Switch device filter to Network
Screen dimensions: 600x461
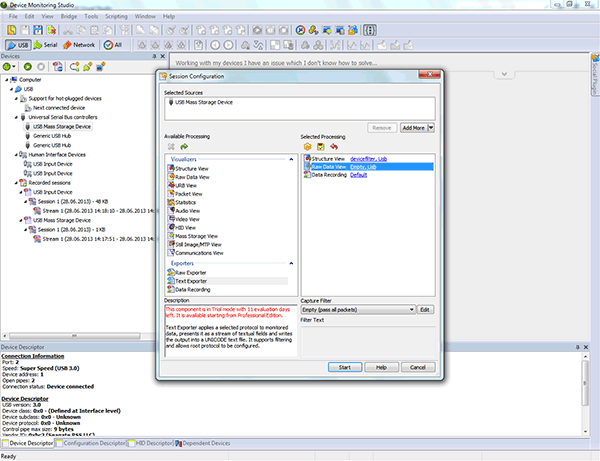pyautogui.click(x=79, y=45)
